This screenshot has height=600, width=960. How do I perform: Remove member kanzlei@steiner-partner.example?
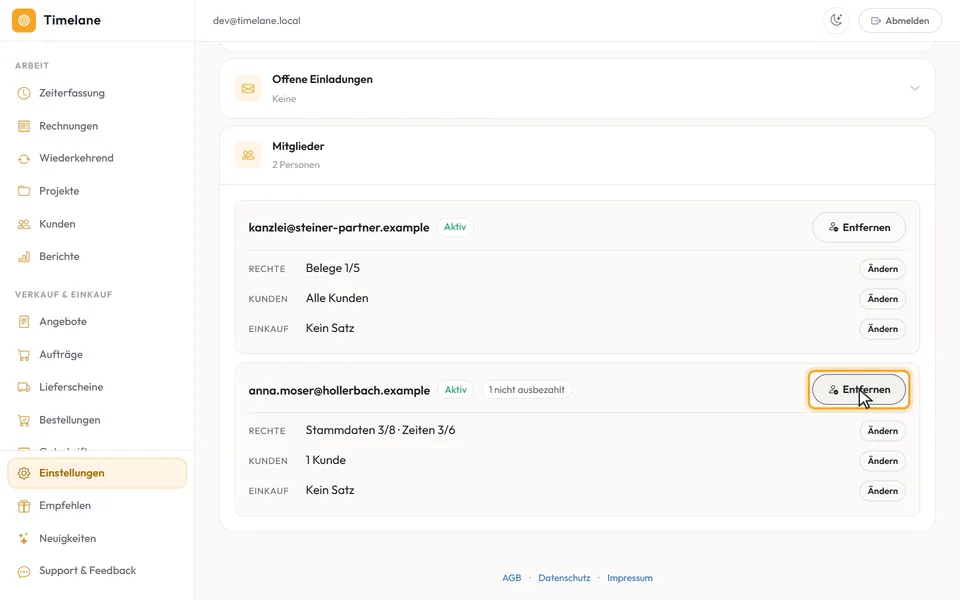[858, 227]
